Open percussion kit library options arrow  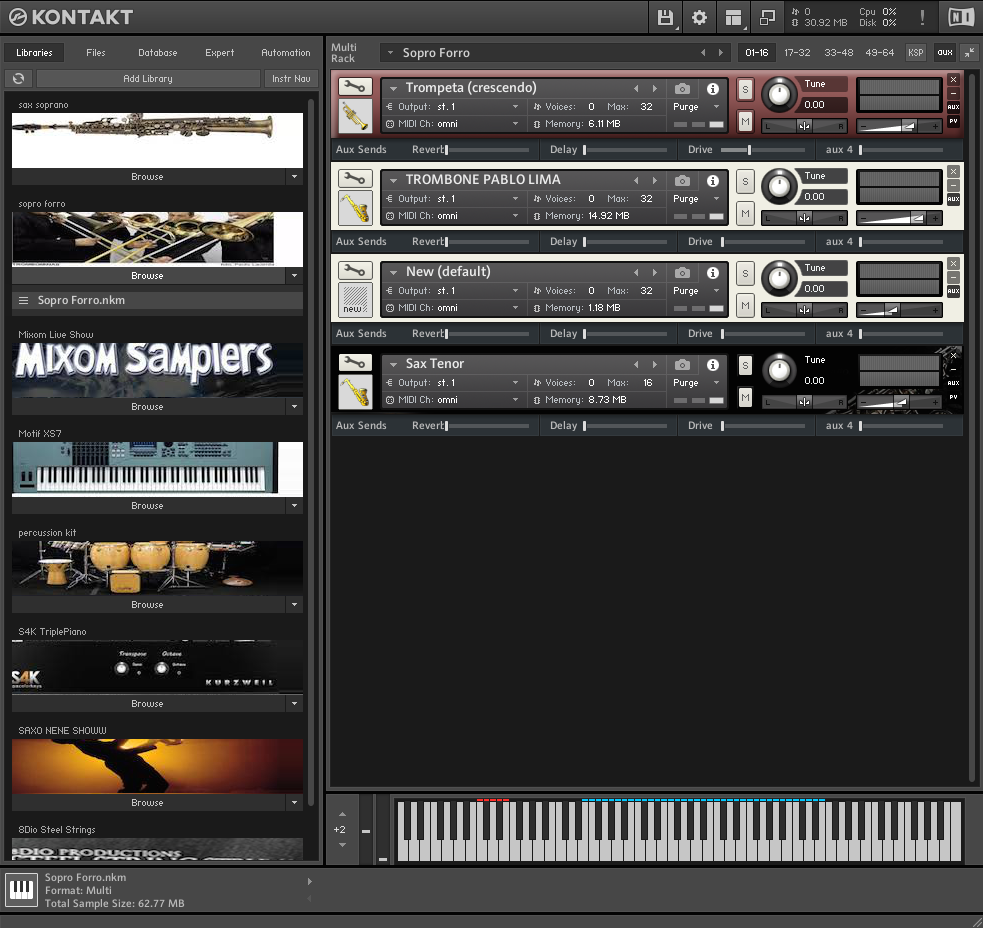click(x=294, y=604)
